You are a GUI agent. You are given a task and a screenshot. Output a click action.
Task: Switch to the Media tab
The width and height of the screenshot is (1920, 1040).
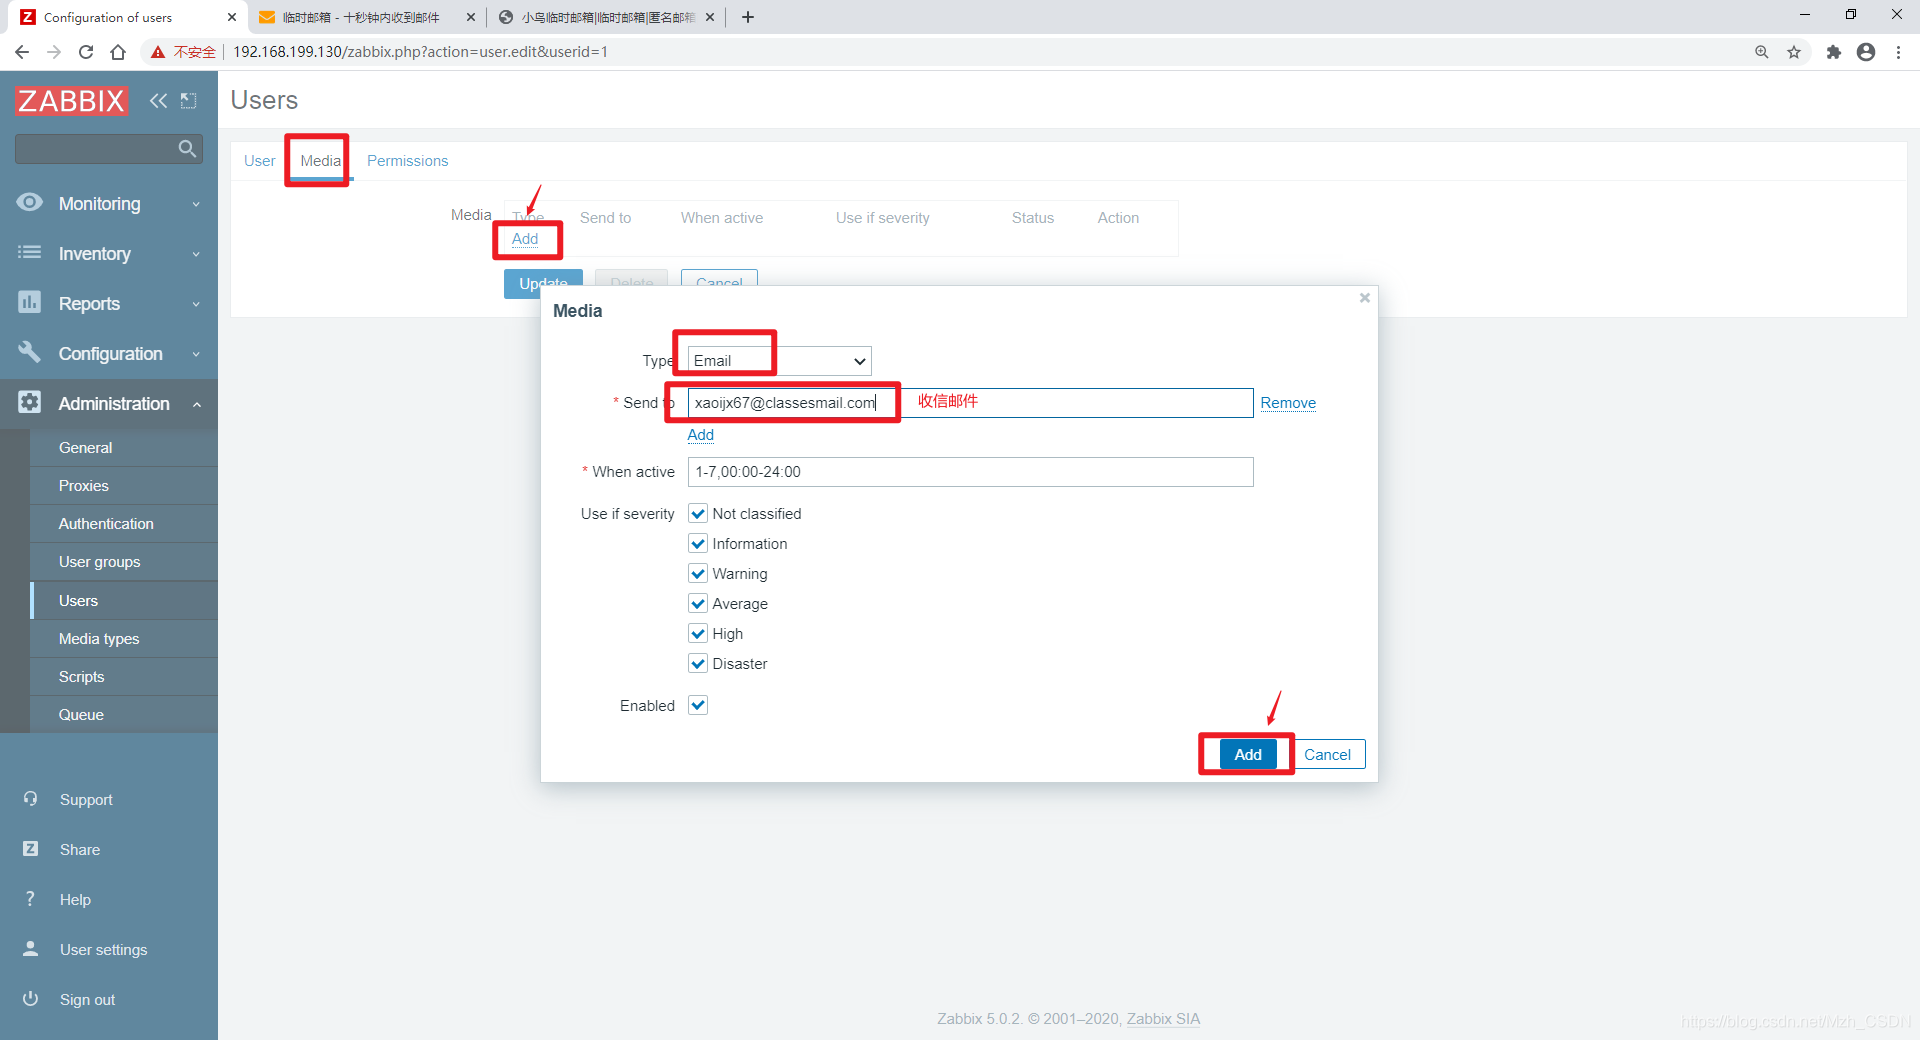click(320, 161)
